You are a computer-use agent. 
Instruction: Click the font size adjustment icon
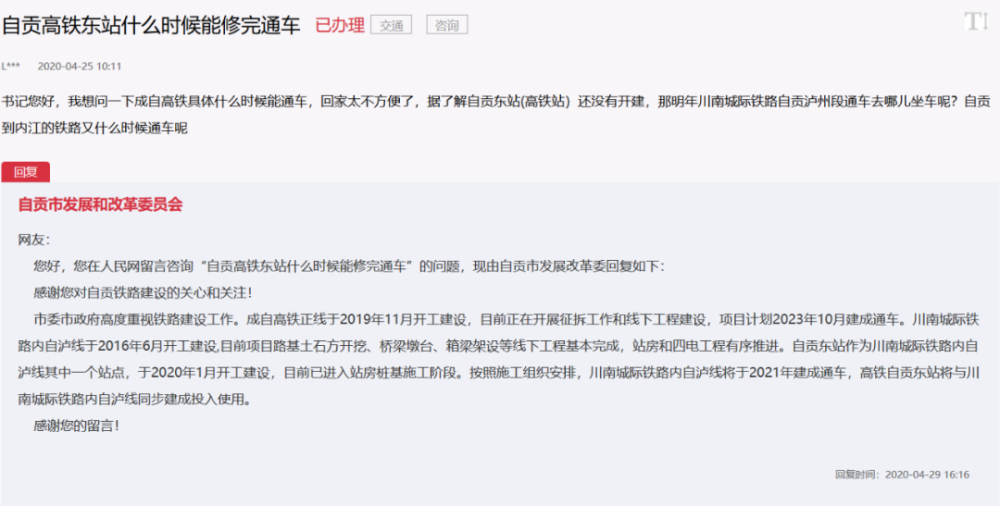pos(975,21)
